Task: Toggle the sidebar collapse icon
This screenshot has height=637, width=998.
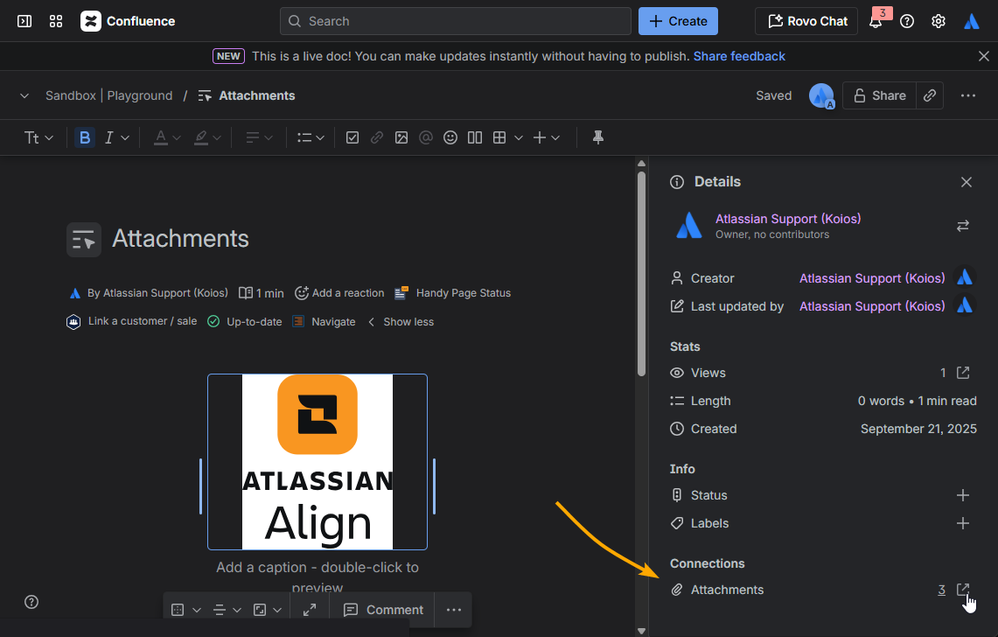Action: [24, 21]
